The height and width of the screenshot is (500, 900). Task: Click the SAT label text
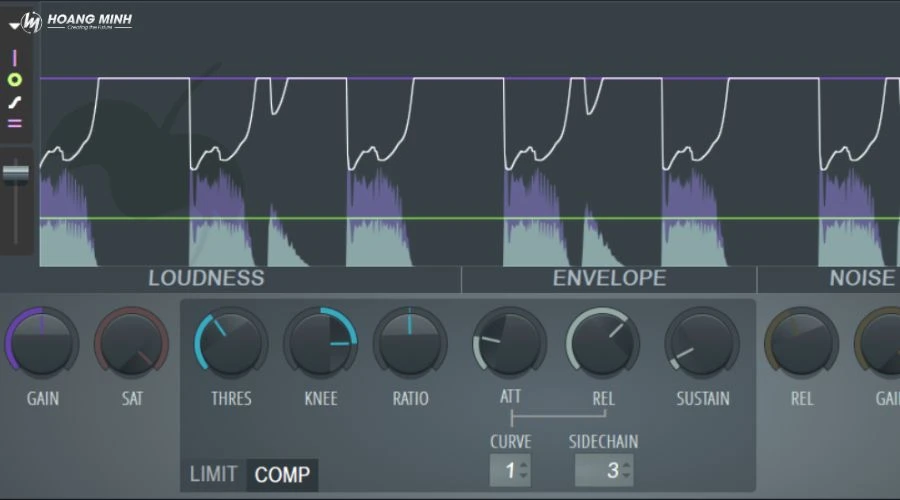tap(131, 398)
